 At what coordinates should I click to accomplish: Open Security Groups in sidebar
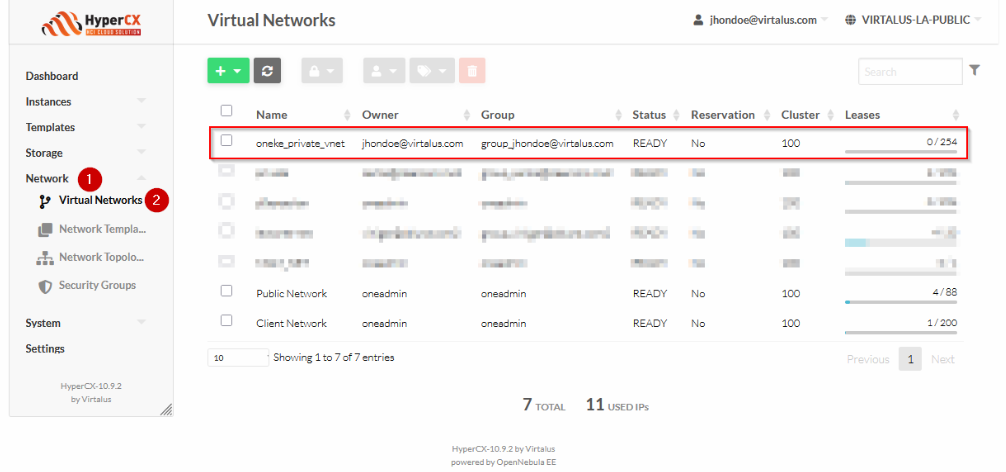(97, 286)
